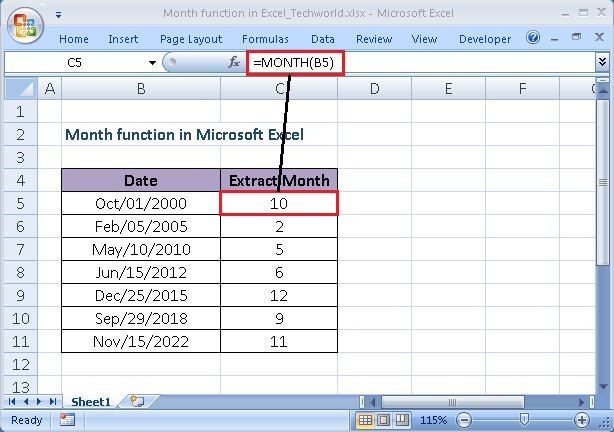Select month result cell showing 10
The width and height of the screenshot is (614, 432).
tap(279, 203)
